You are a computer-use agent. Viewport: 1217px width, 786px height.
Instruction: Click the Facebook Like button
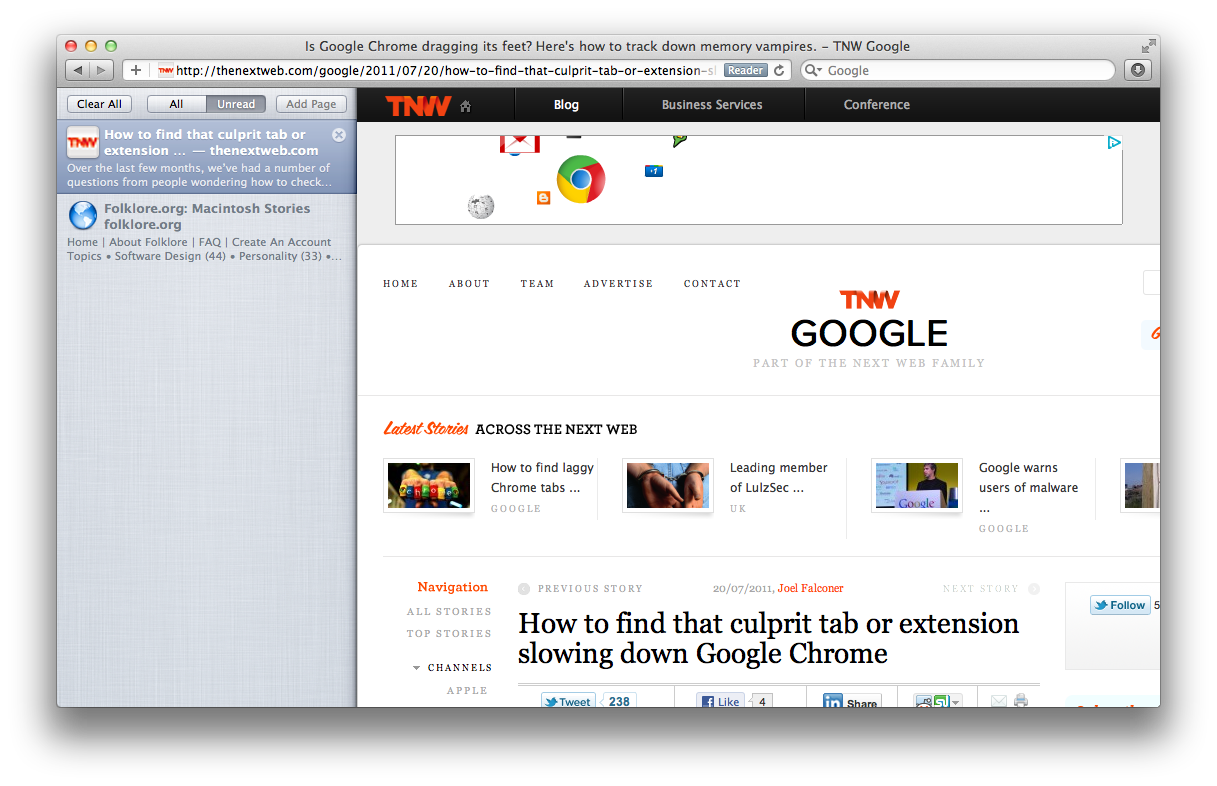[x=720, y=701]
